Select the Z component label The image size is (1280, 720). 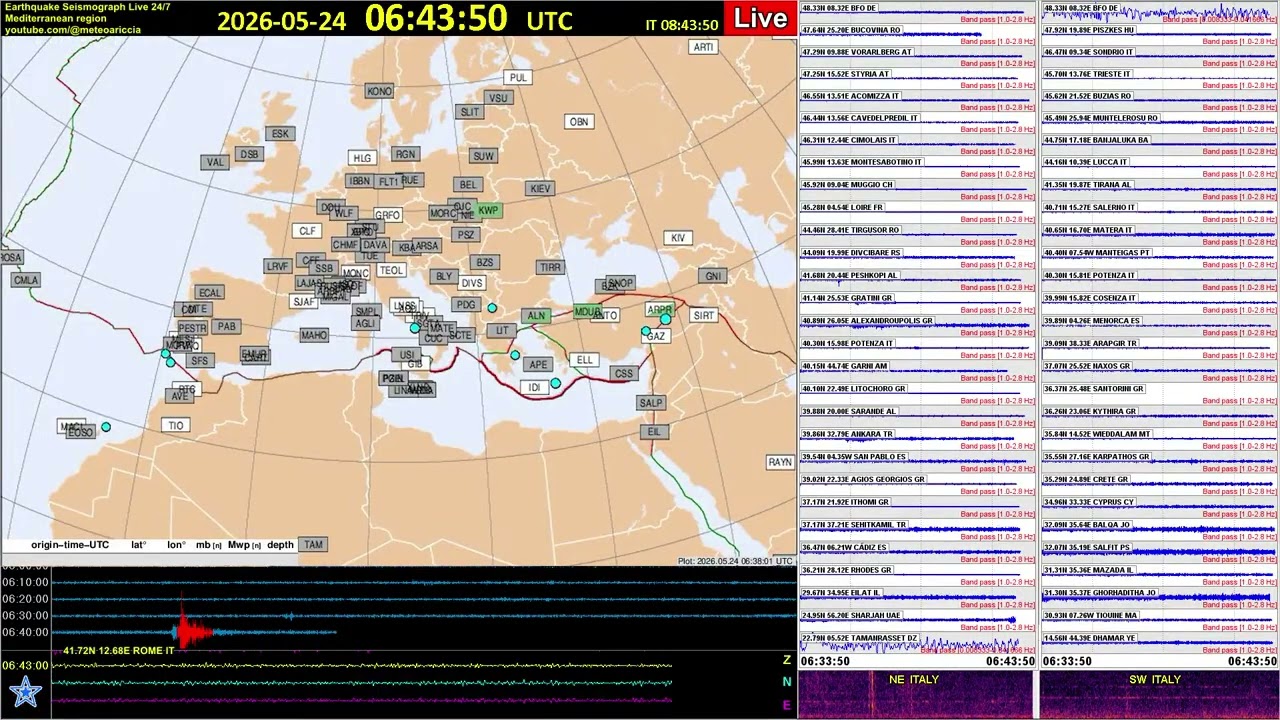coord(787,660)
